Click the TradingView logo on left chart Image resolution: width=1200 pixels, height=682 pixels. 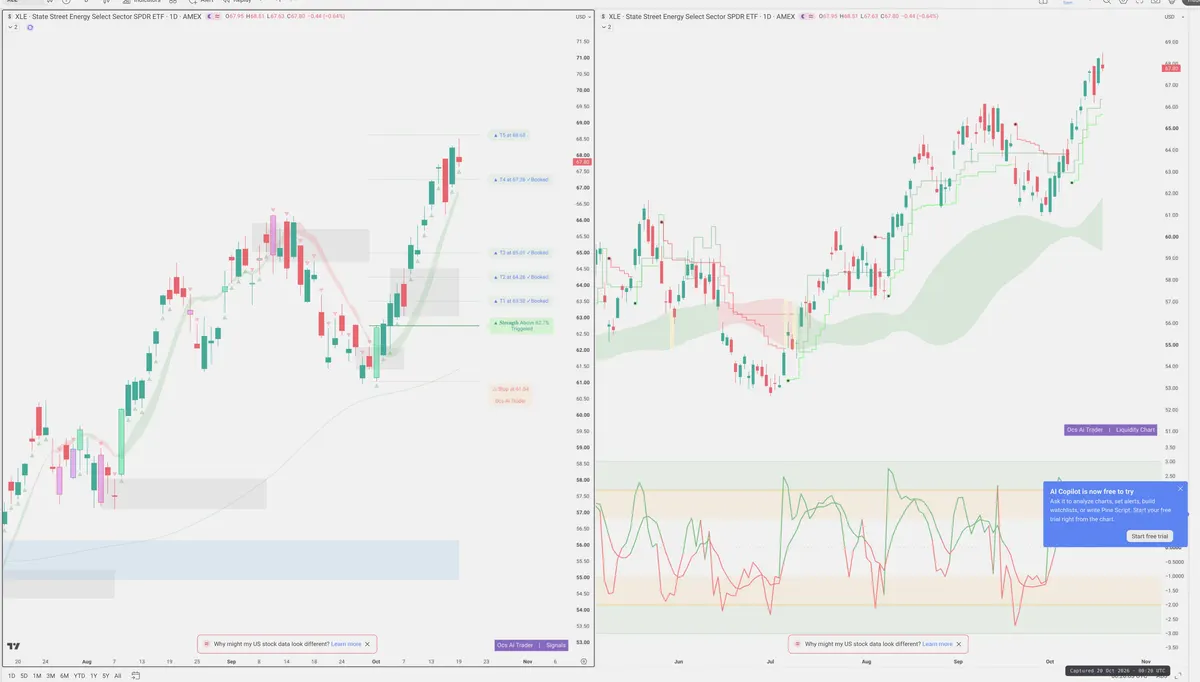click(14, 646)
